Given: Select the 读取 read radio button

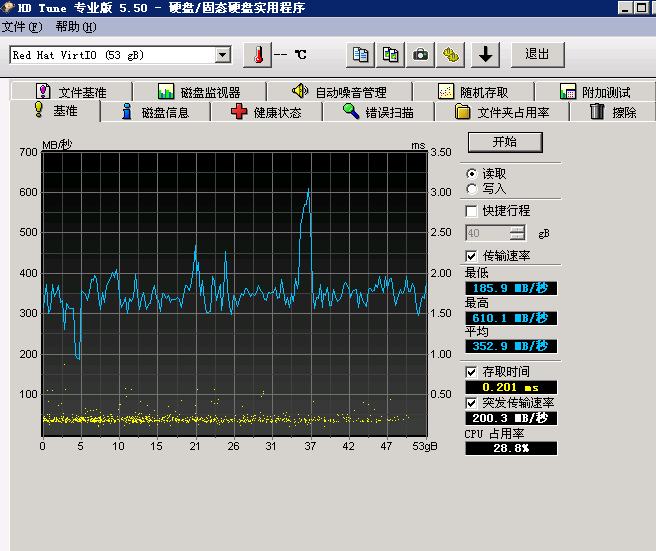Looking at the screenshot, I should 472,173.
